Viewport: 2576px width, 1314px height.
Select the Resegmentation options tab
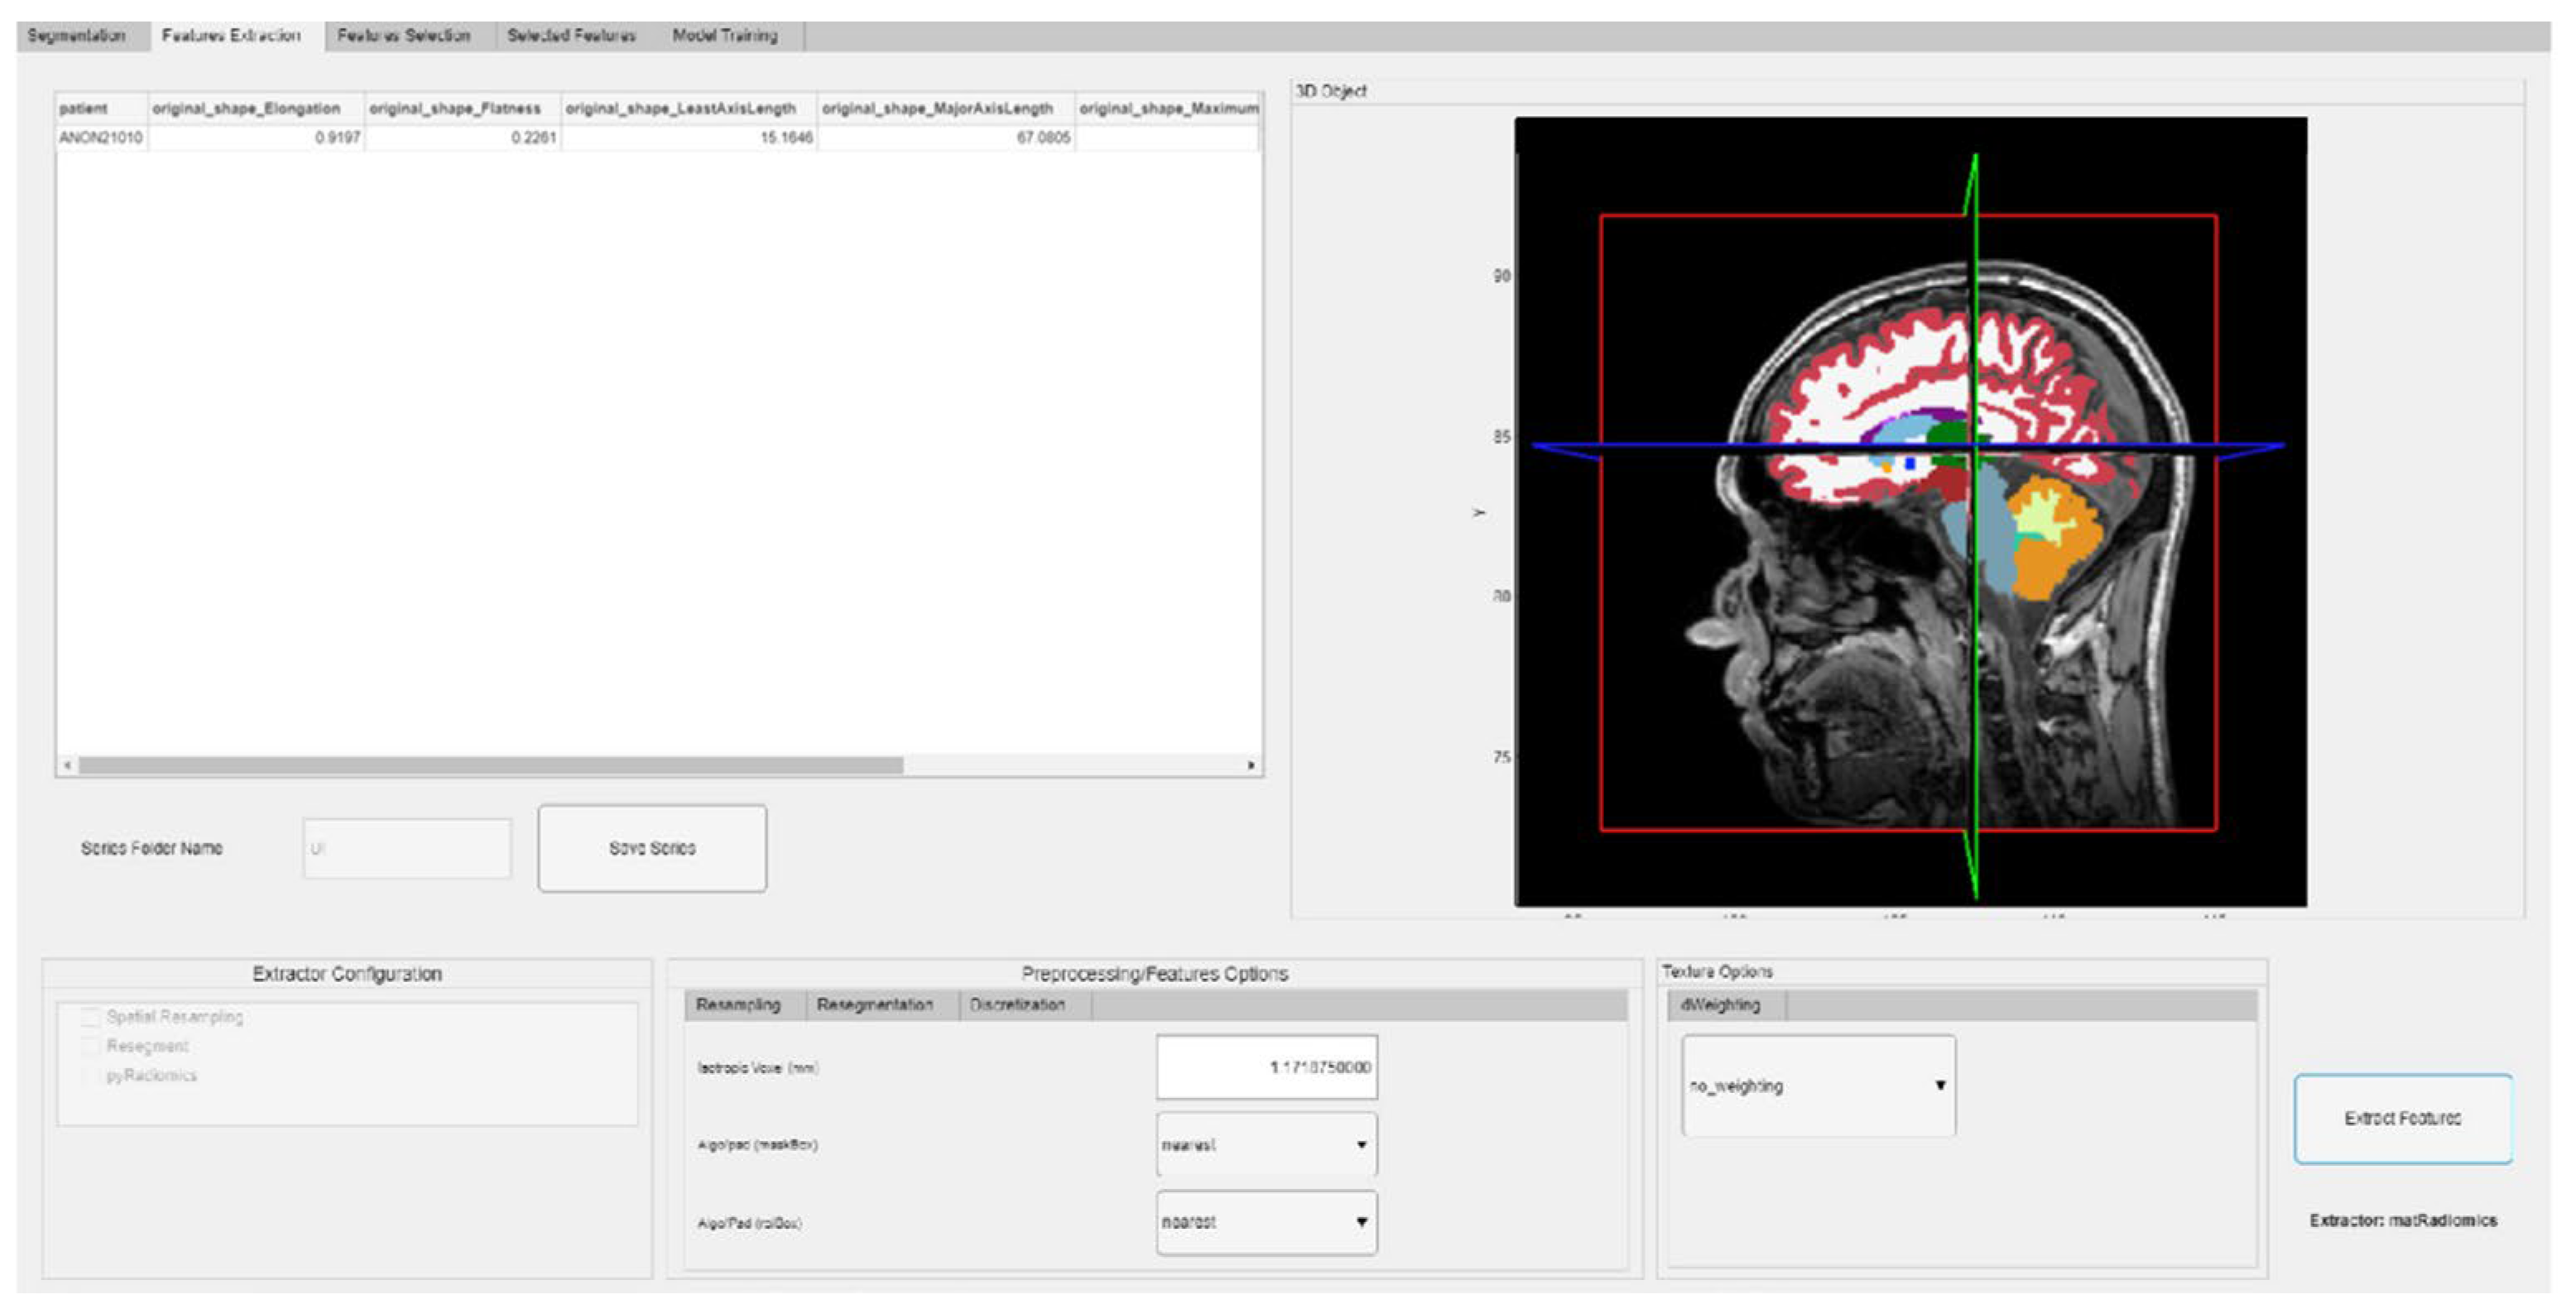click(874, 1005)
